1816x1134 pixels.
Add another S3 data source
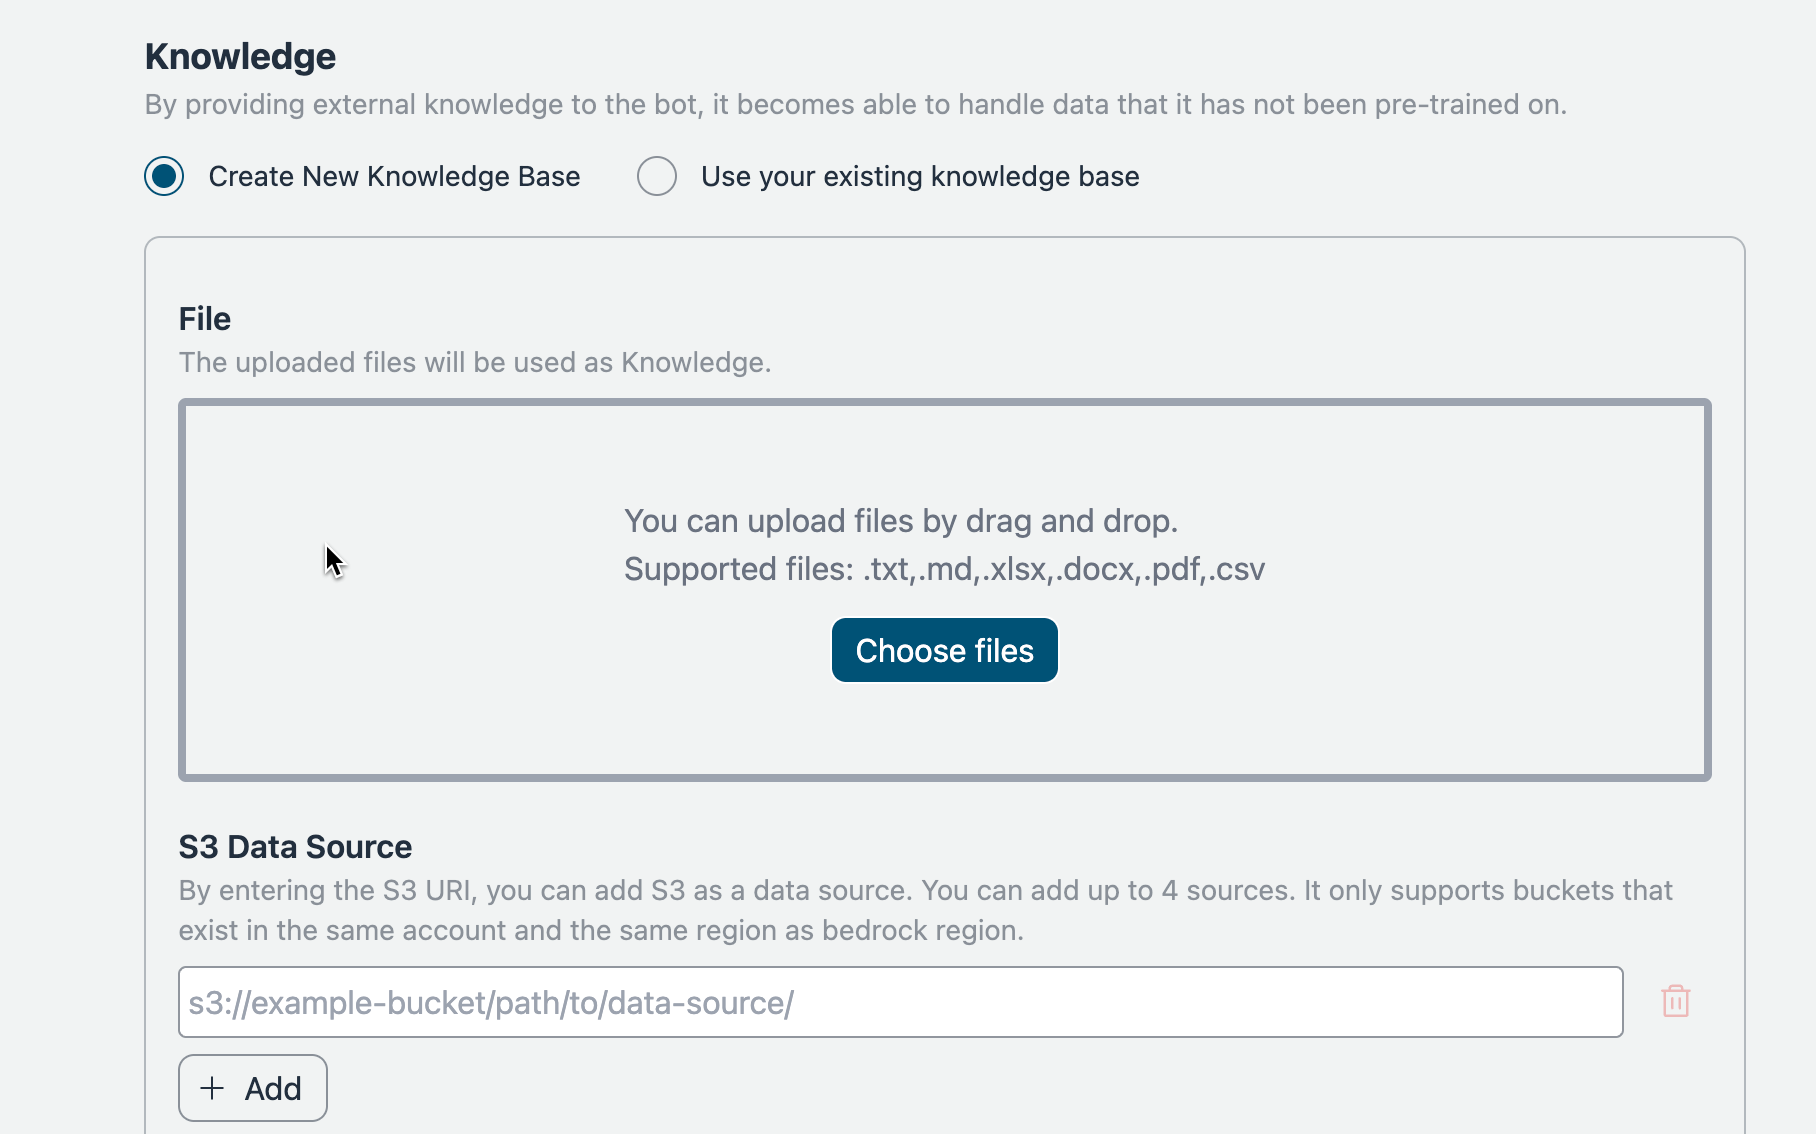tap(252, 1088)
